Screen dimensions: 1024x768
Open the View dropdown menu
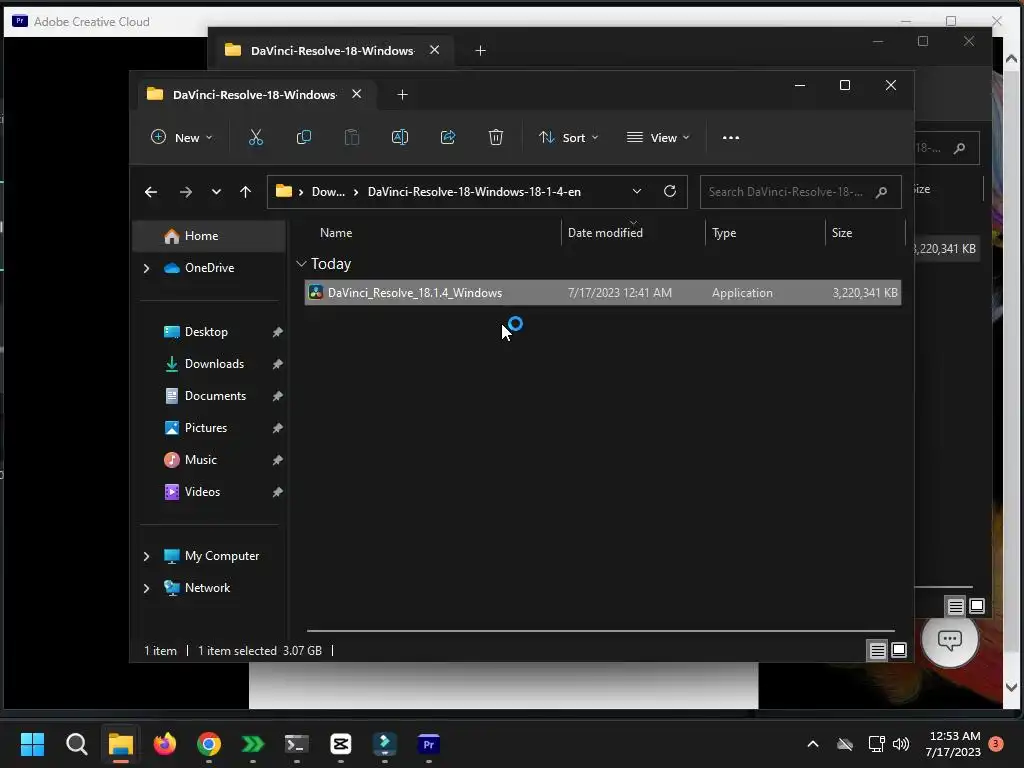click(x=658, y=138)
